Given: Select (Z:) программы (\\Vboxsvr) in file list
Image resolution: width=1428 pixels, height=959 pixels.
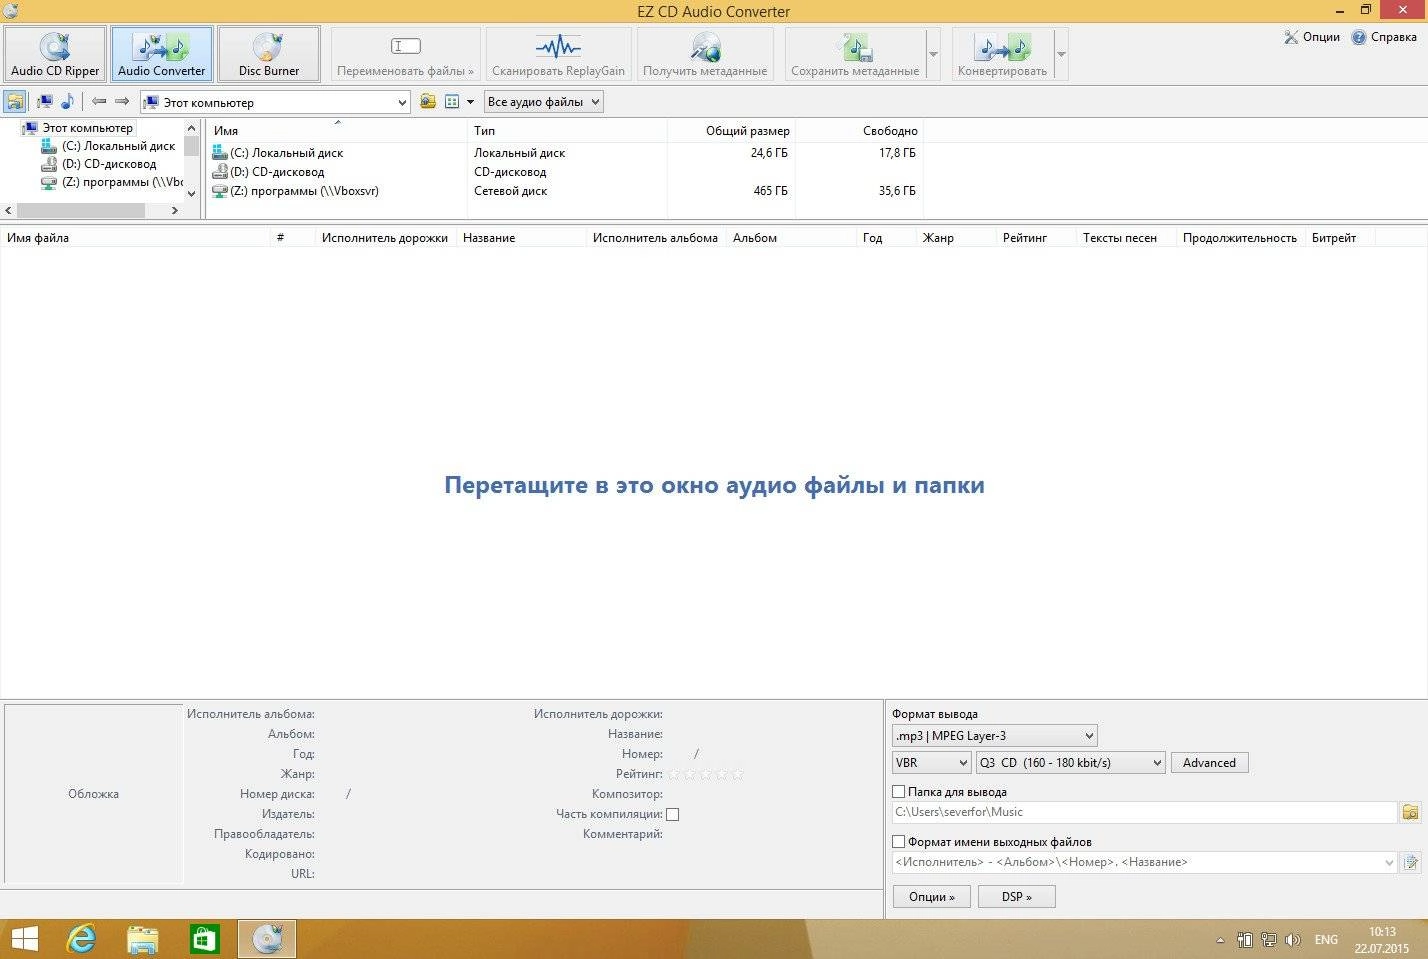Looking at the screenshot, I should click(x=304, y=191).
